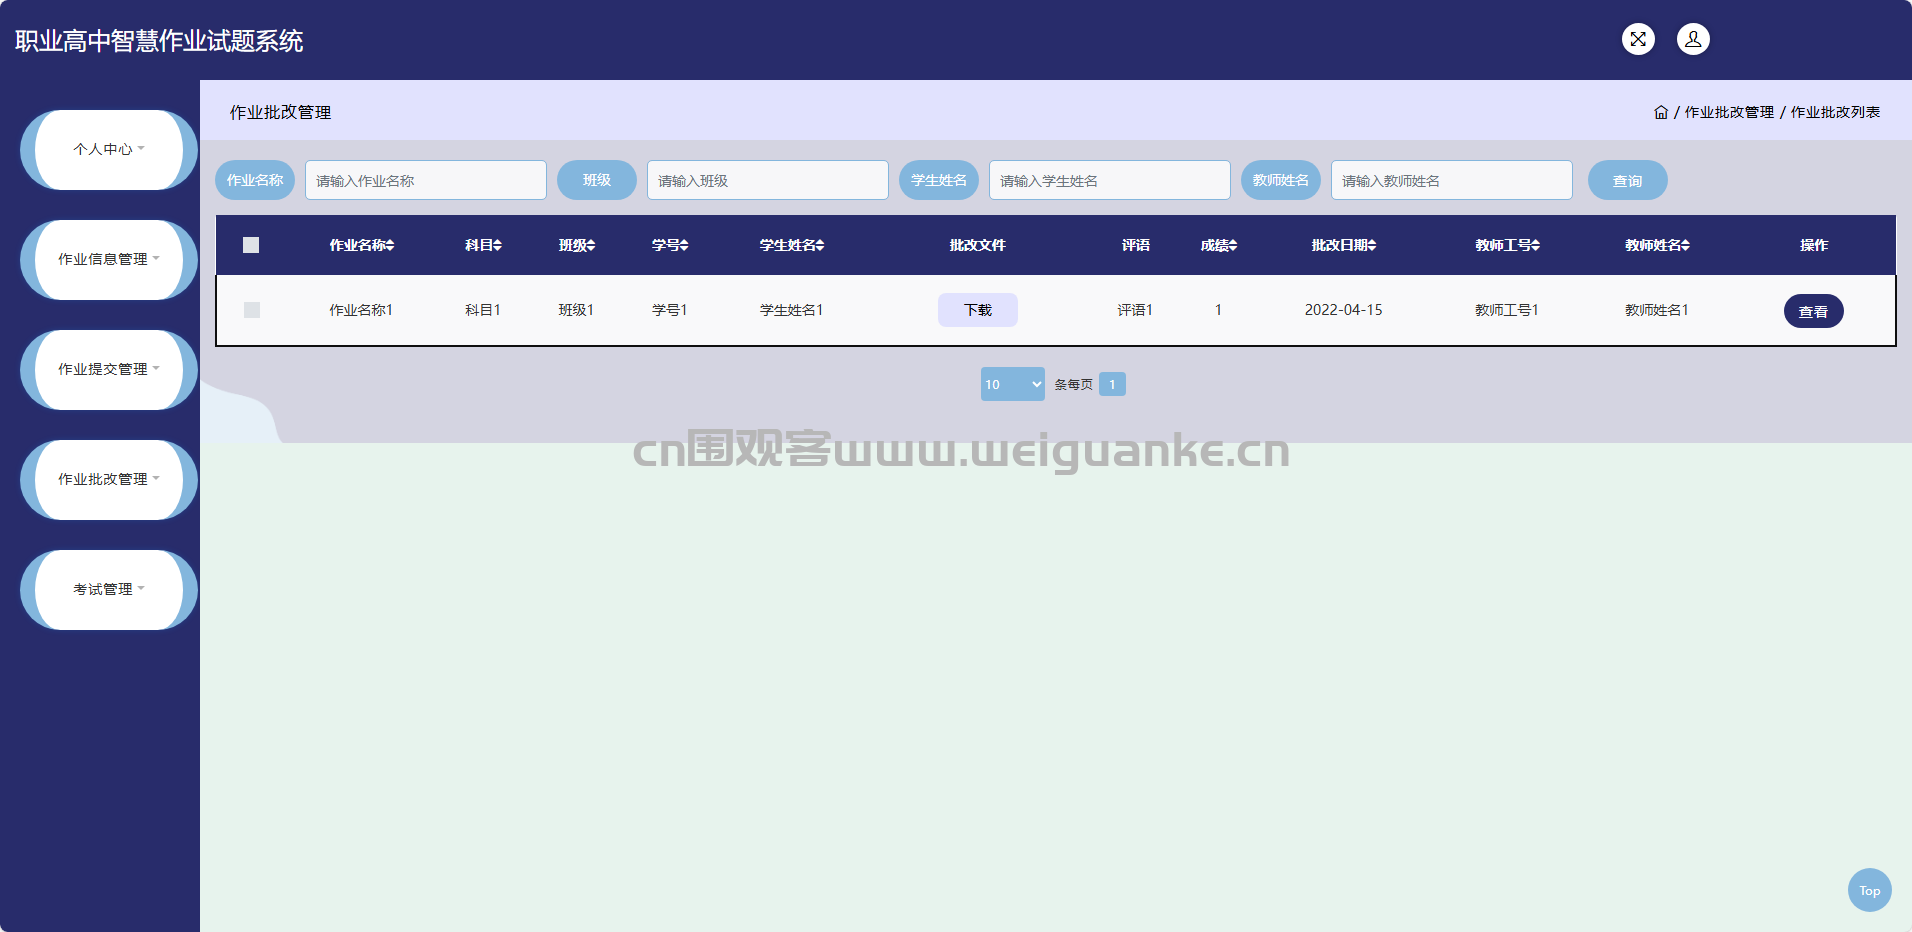Sort the table by 作业名称 column
Screen dimensions: 1912x932
pos(362,245)
